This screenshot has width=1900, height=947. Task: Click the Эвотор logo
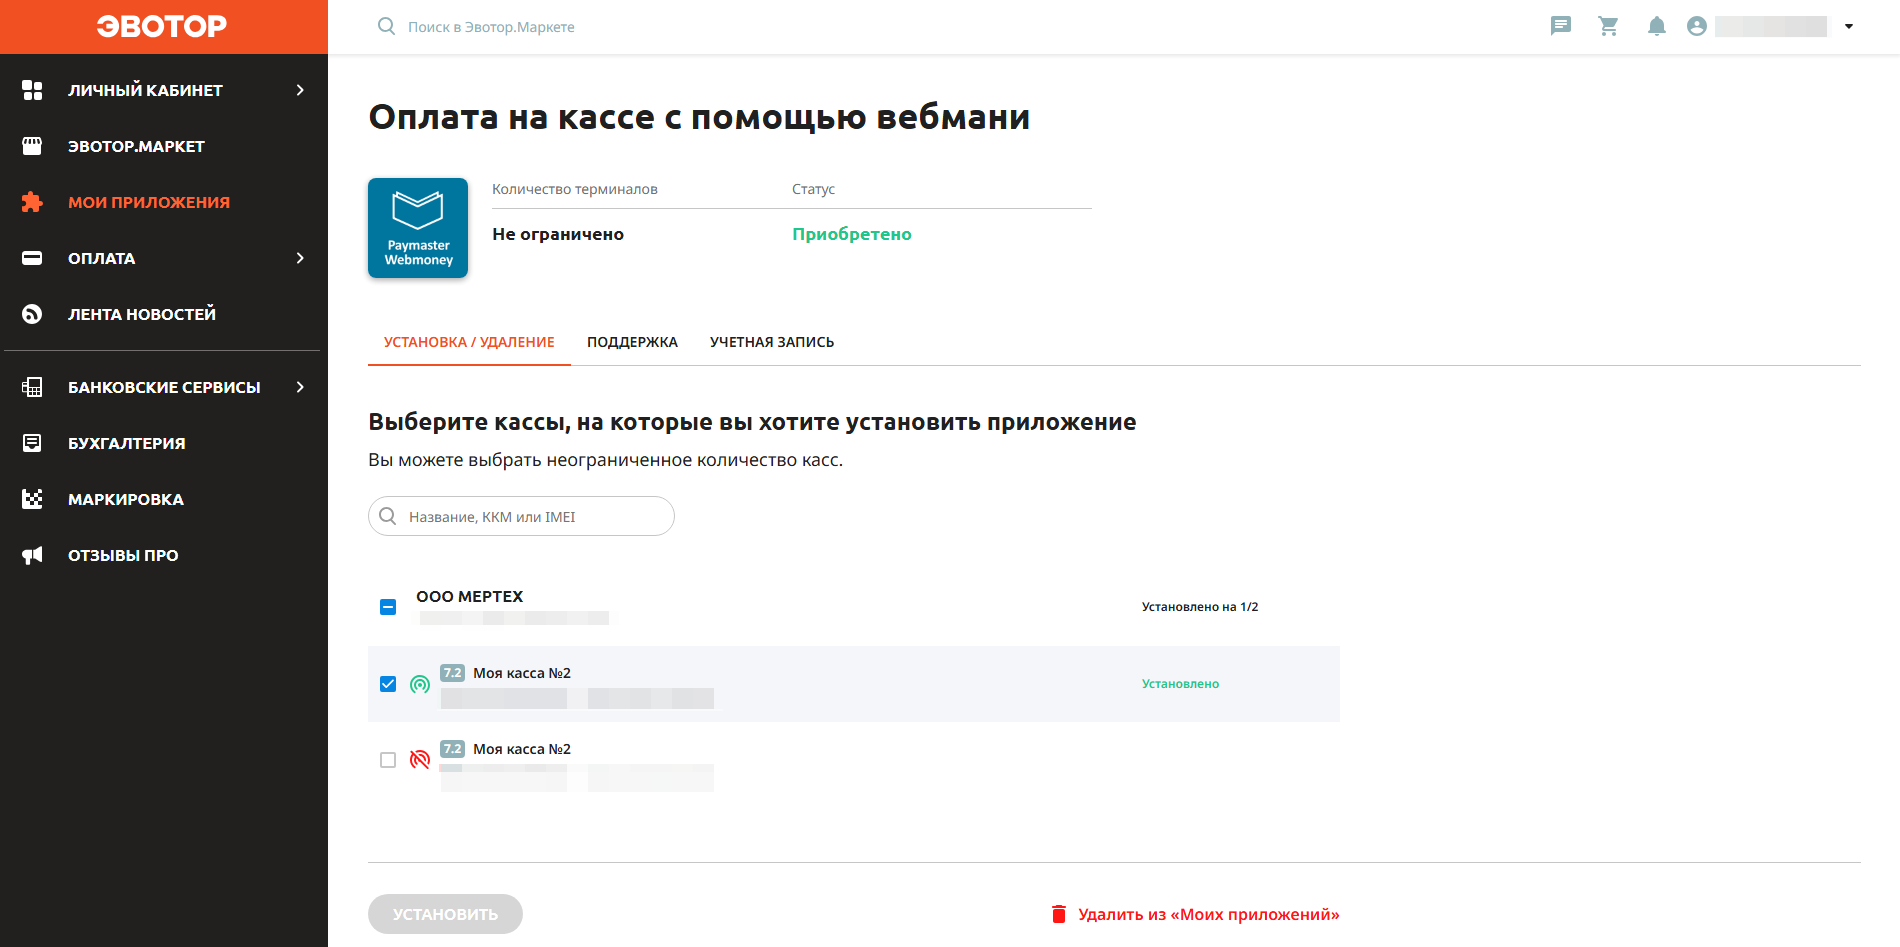click(162, 26)
